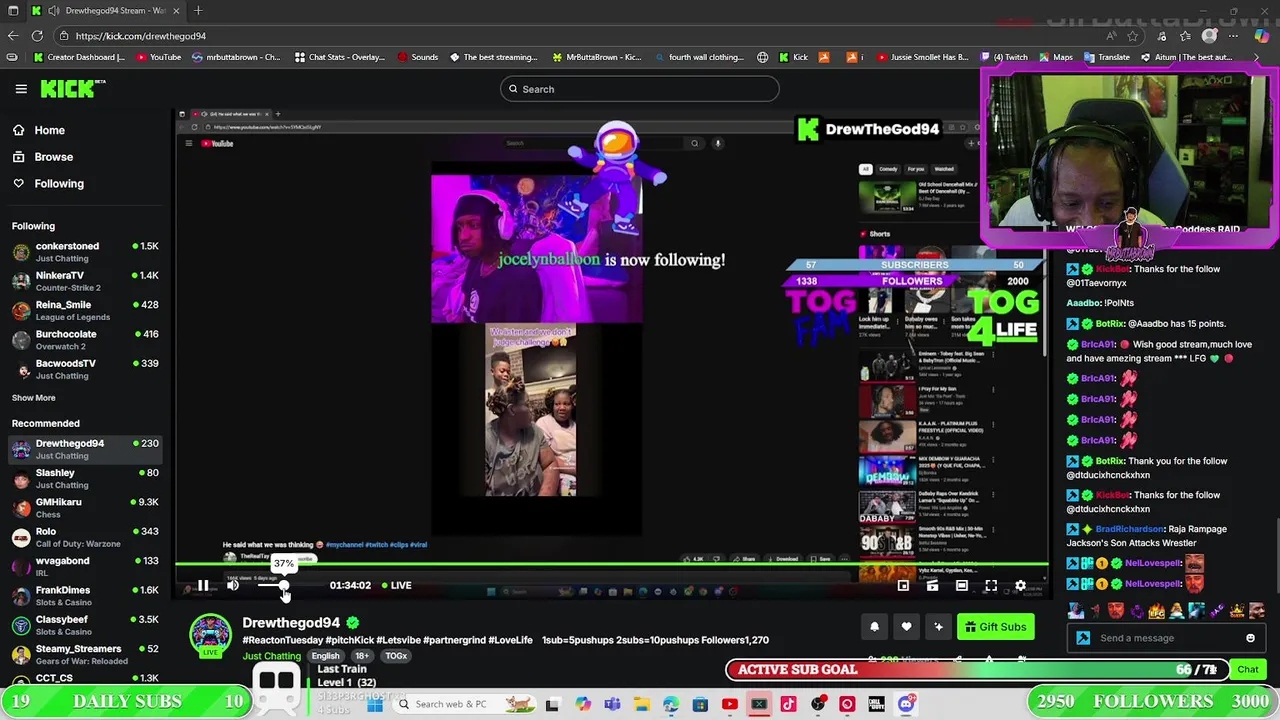Adjust the volume slider handle
The width and height of the screenshot is (1280, 720).
[284, 586]
